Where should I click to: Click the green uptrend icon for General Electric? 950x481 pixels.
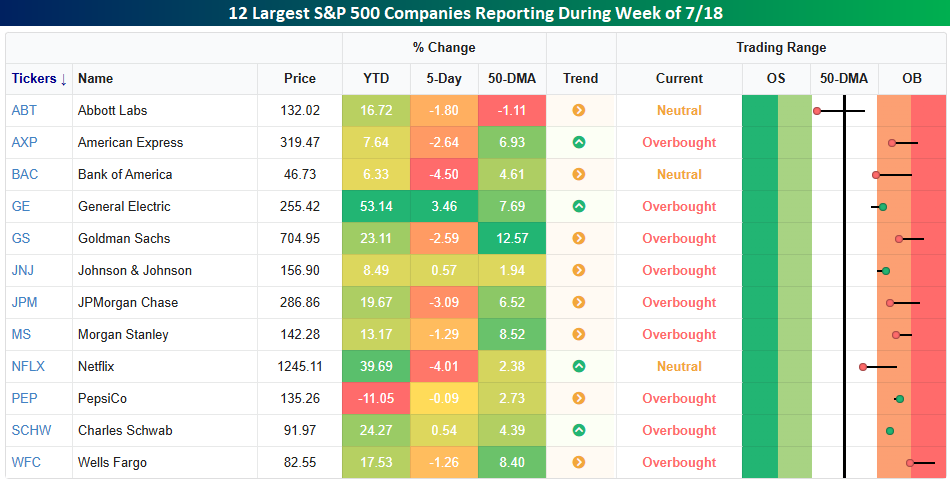tap(579, 207)
